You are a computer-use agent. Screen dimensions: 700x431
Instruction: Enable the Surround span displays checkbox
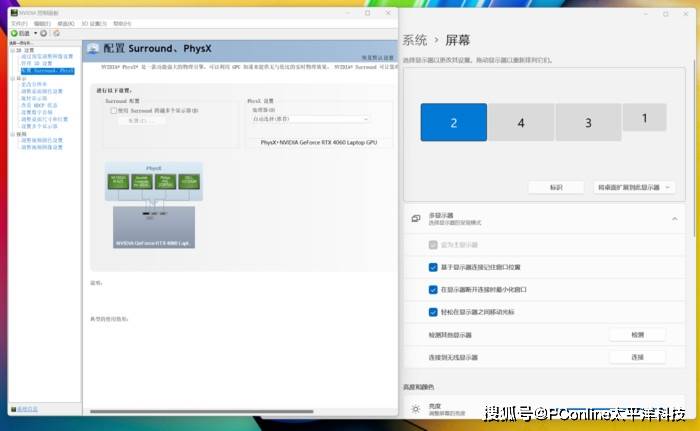pos(113,110)
